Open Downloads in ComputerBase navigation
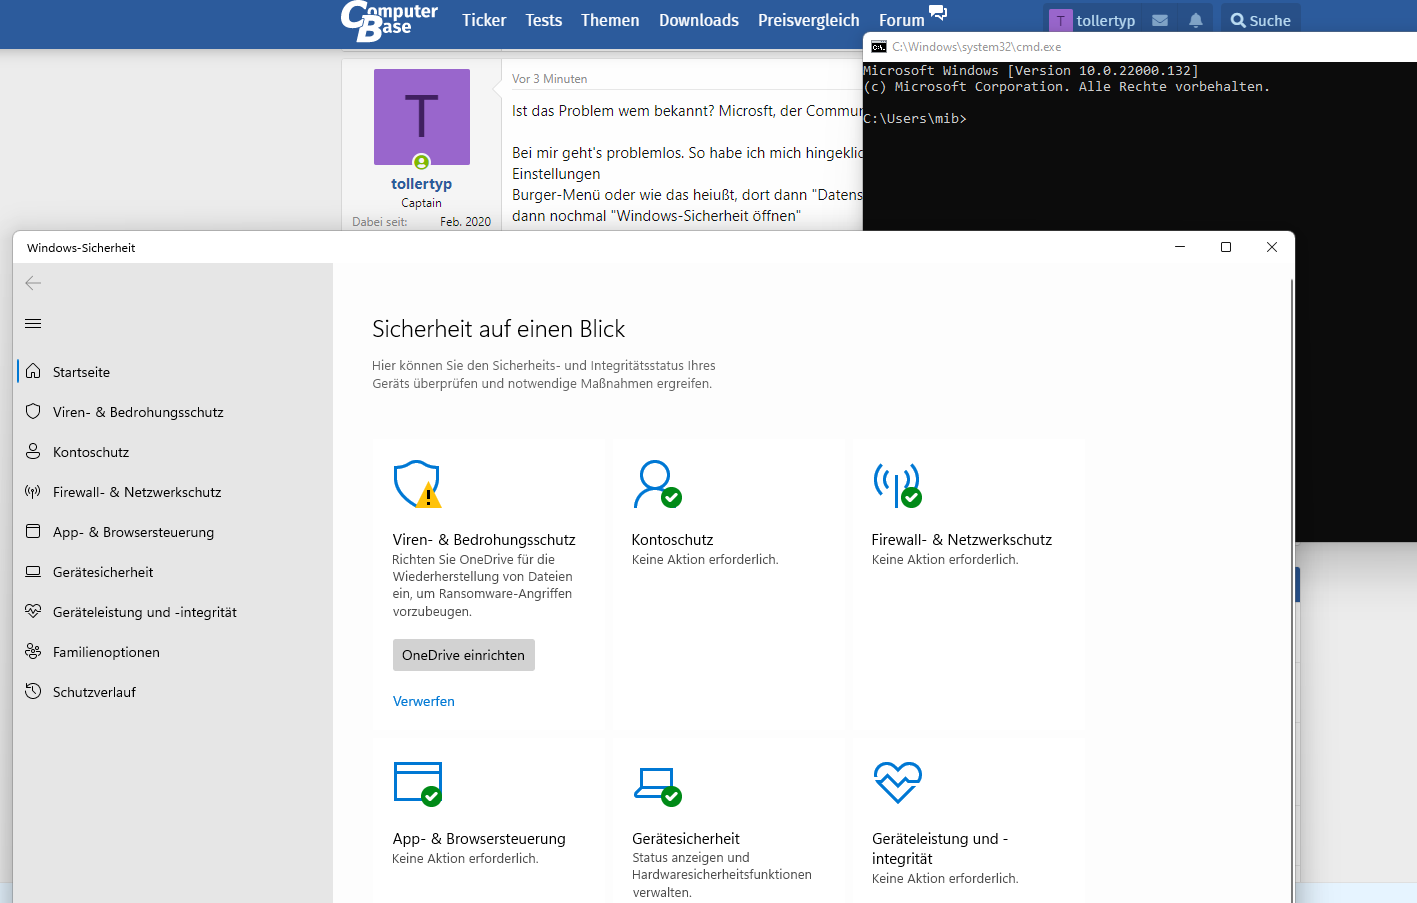Image resolution: width=1417 pixels, height=903 pixels. tap(699, 20)
